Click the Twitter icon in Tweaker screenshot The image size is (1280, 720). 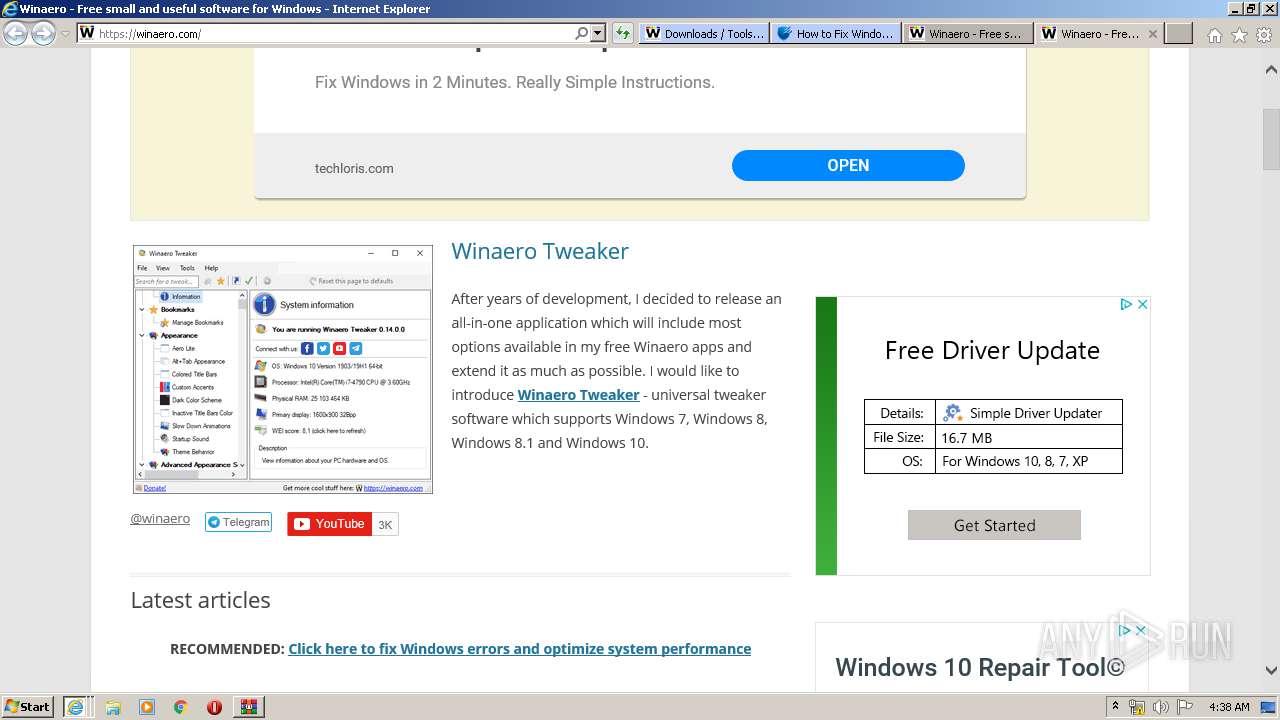[323, 348]
